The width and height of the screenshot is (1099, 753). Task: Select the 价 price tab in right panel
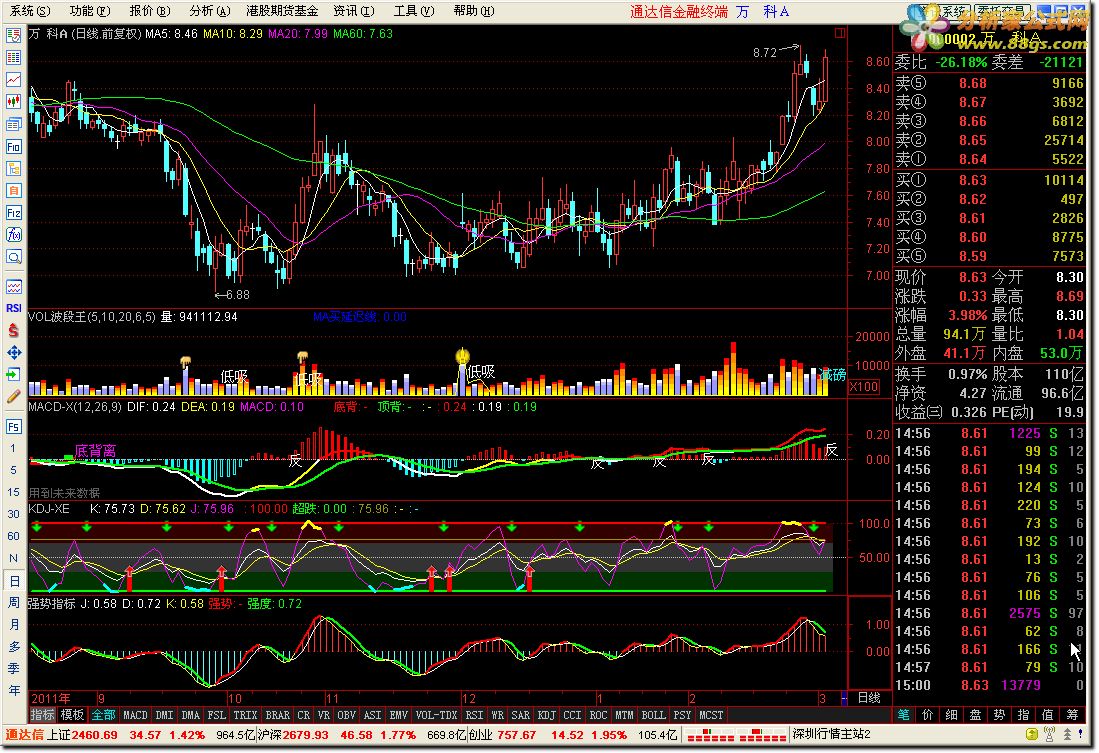coord(928,714)
